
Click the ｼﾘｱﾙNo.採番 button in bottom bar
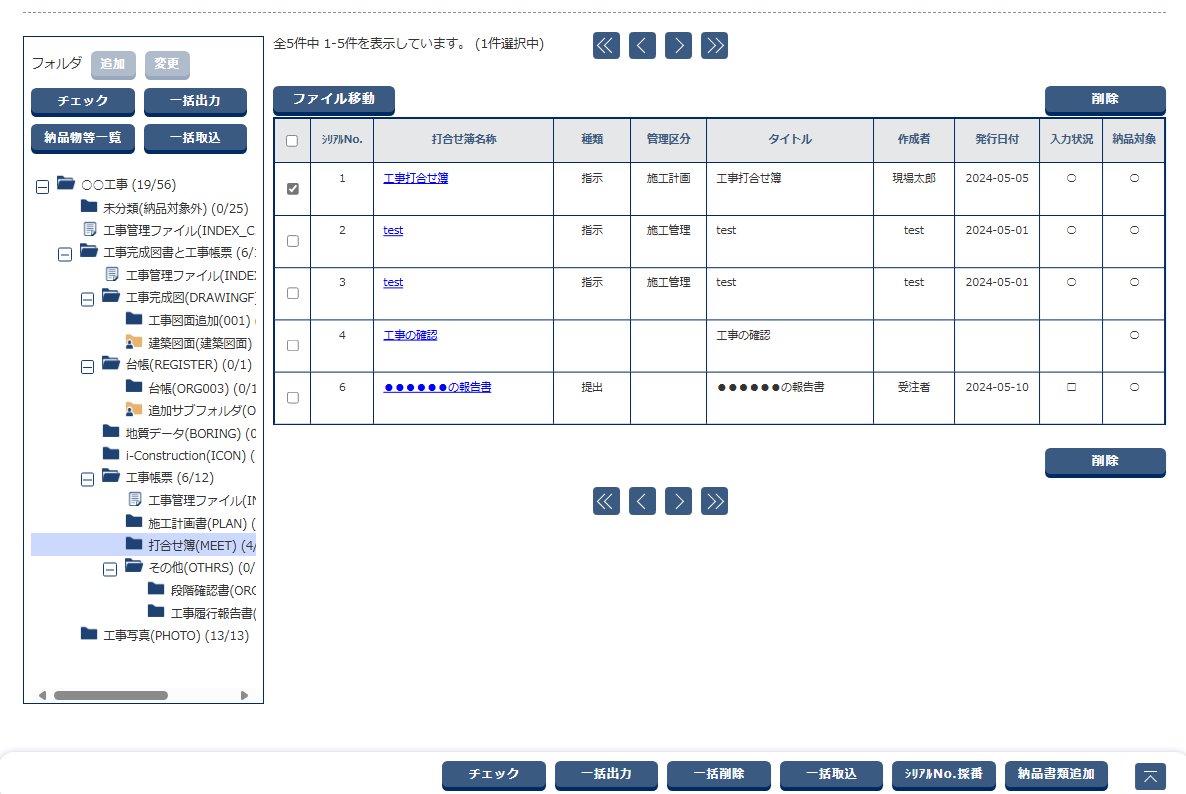click(943, 774)
